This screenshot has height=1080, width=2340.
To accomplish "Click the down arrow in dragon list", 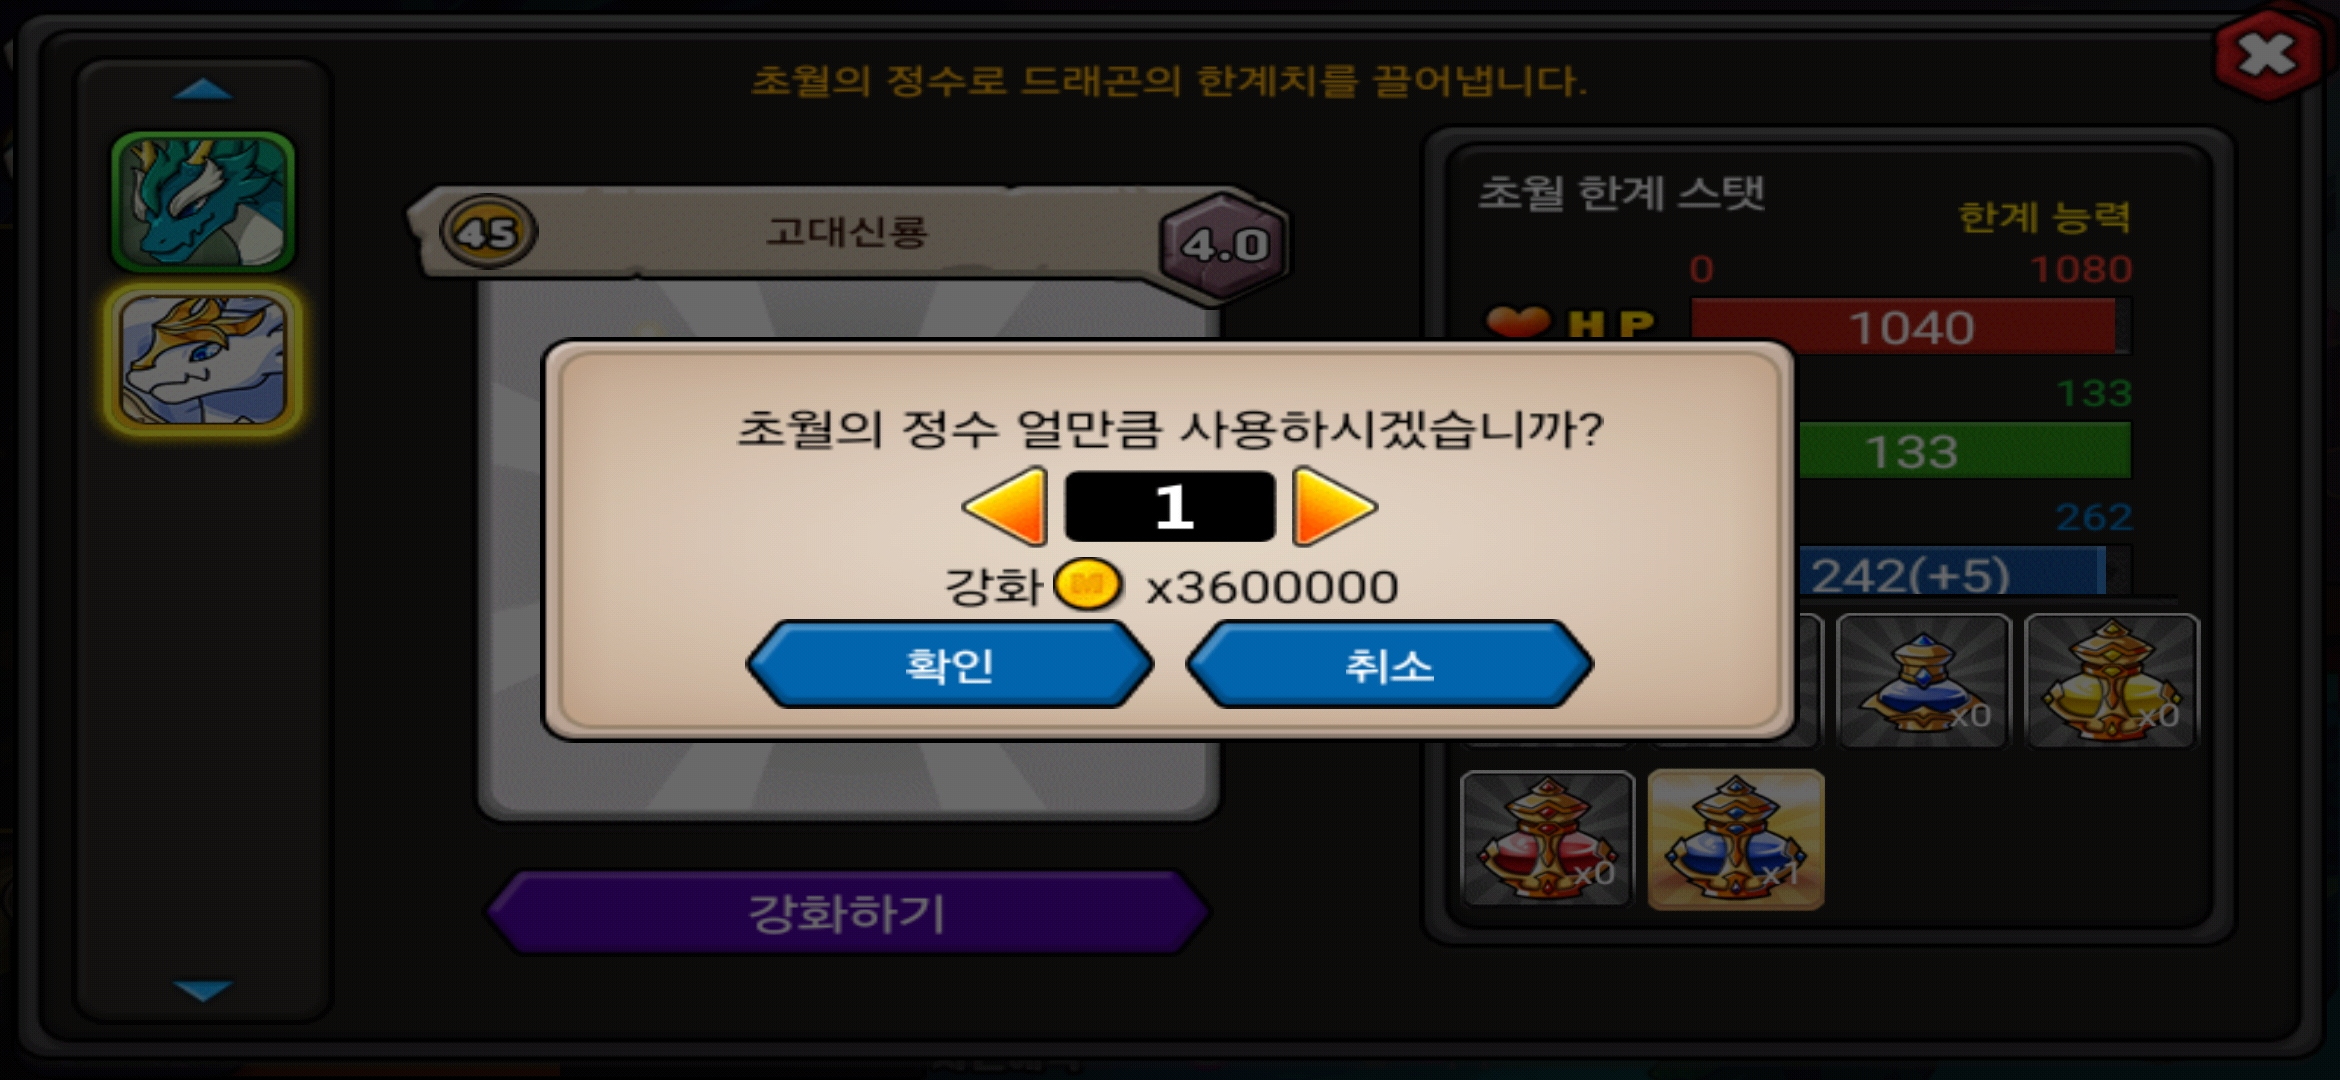I will tap(203, 990).
